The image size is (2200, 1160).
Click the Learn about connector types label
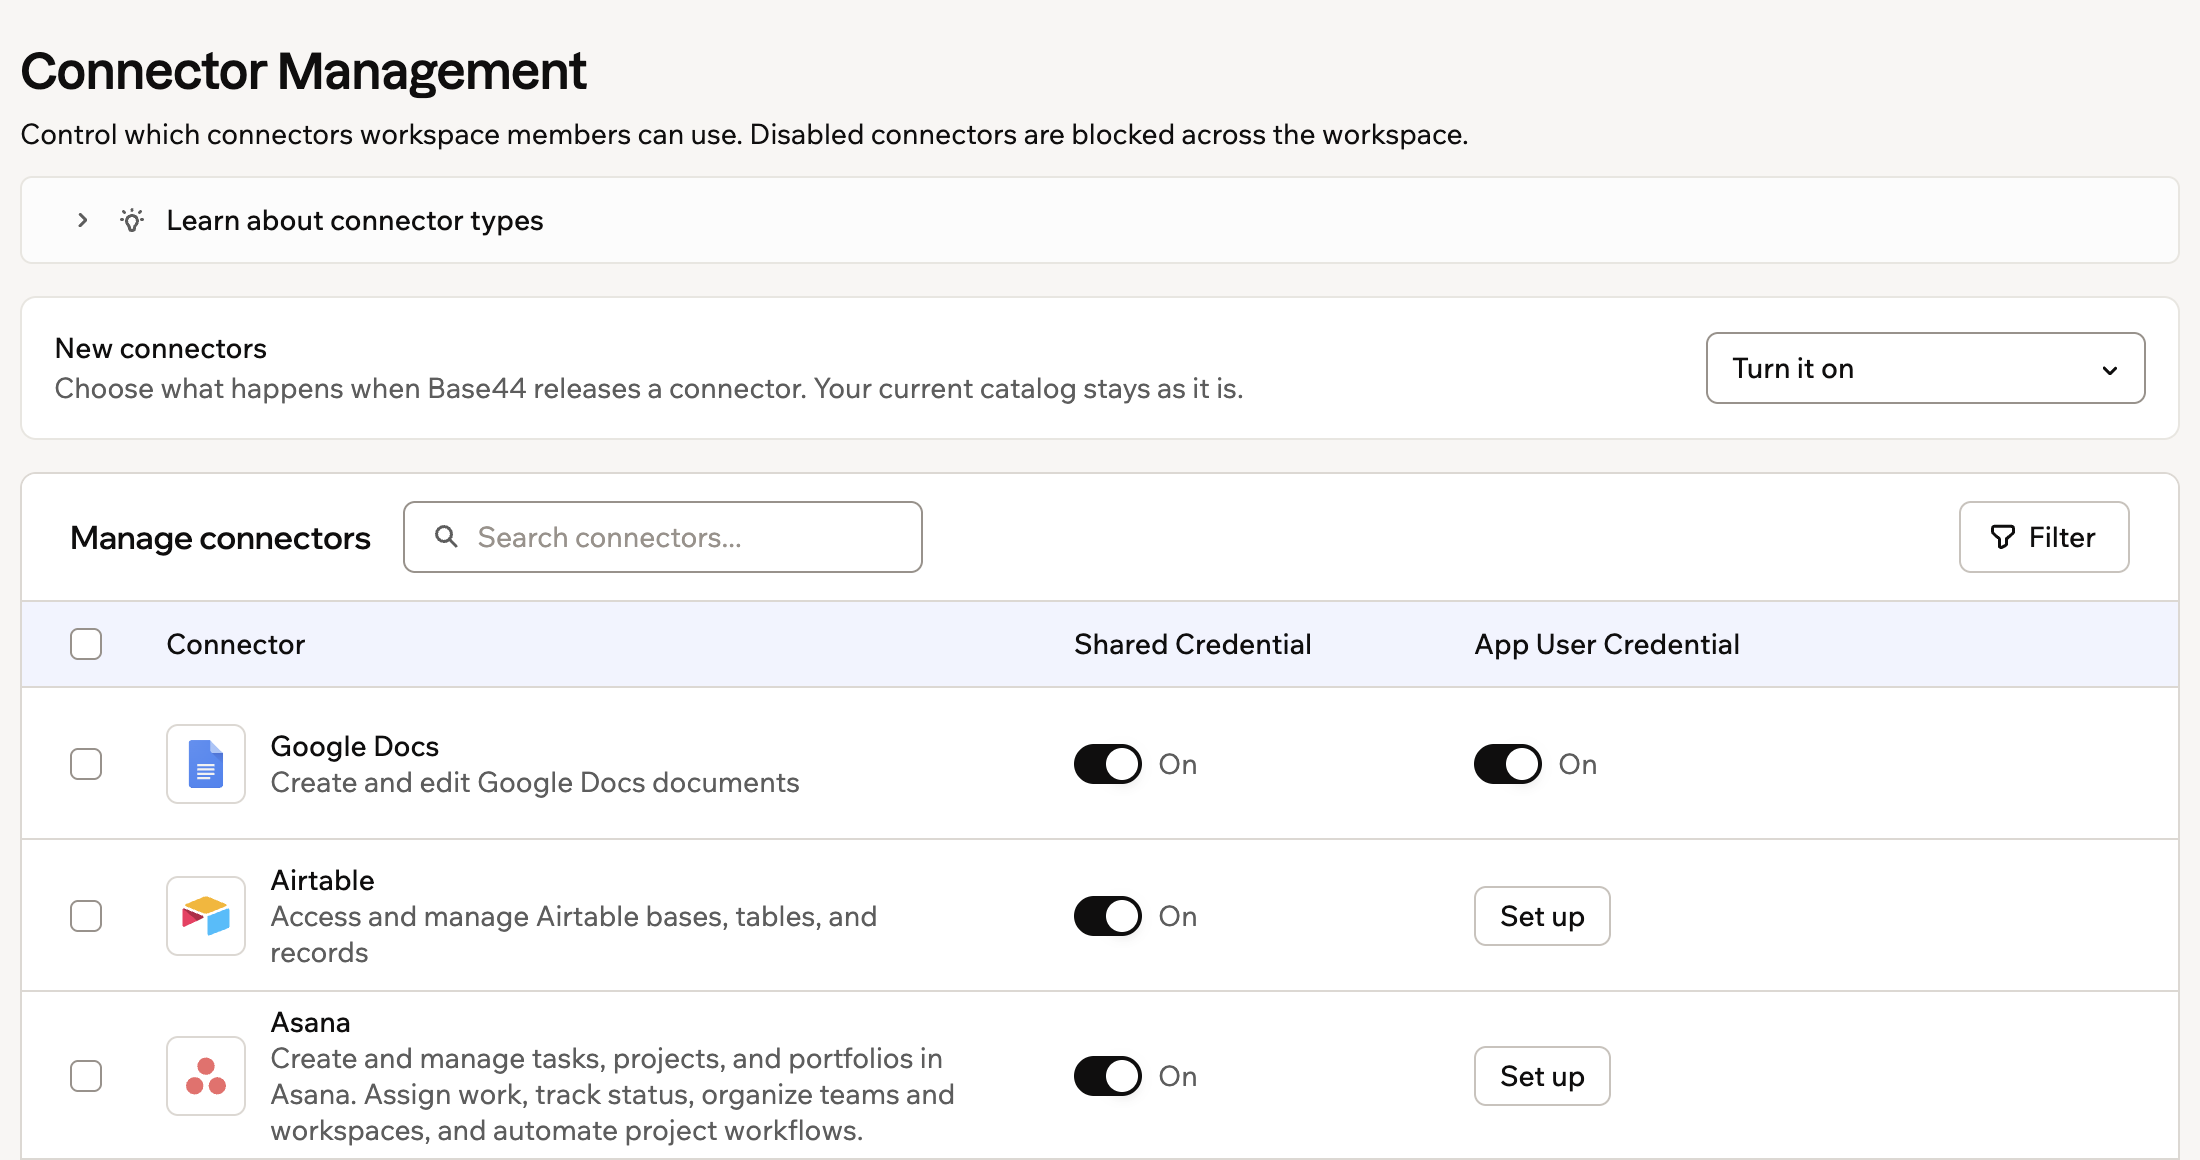[355, 220]
